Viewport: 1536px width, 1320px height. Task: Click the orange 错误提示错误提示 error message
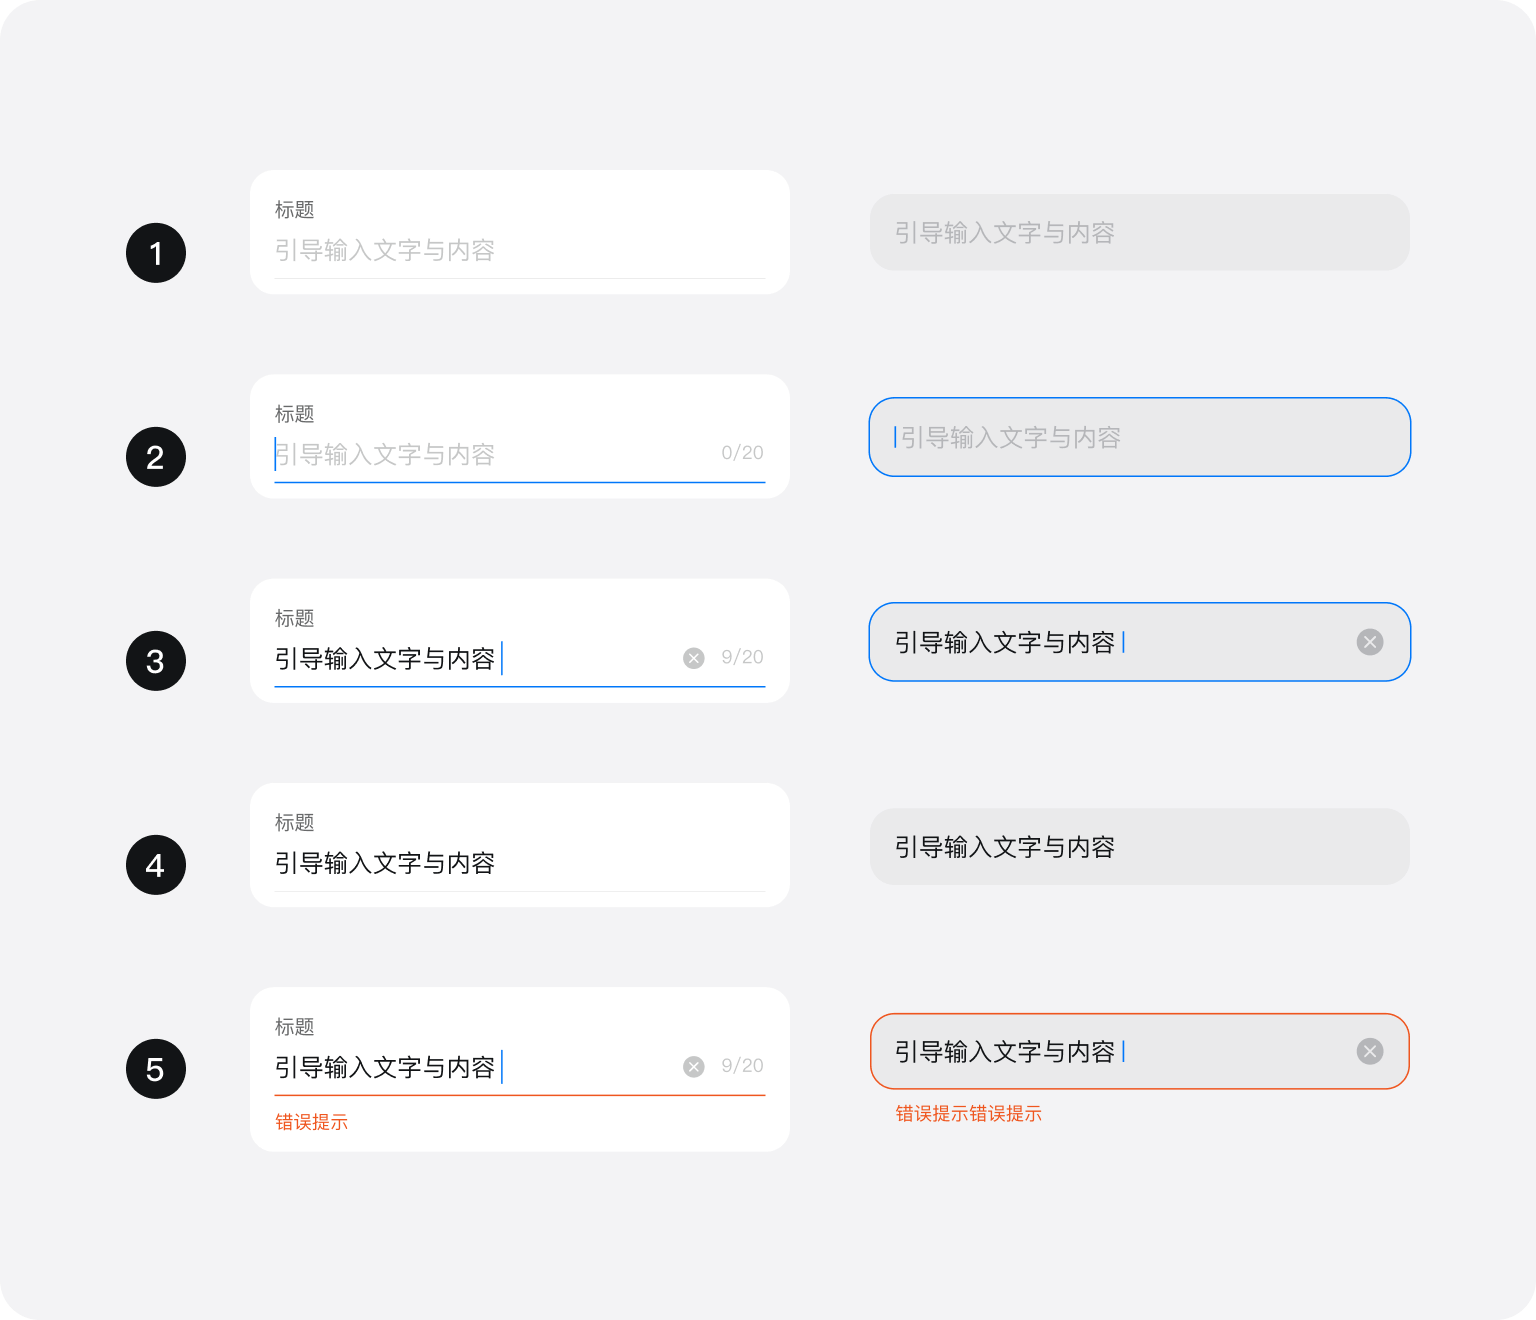pos(968,1114)
